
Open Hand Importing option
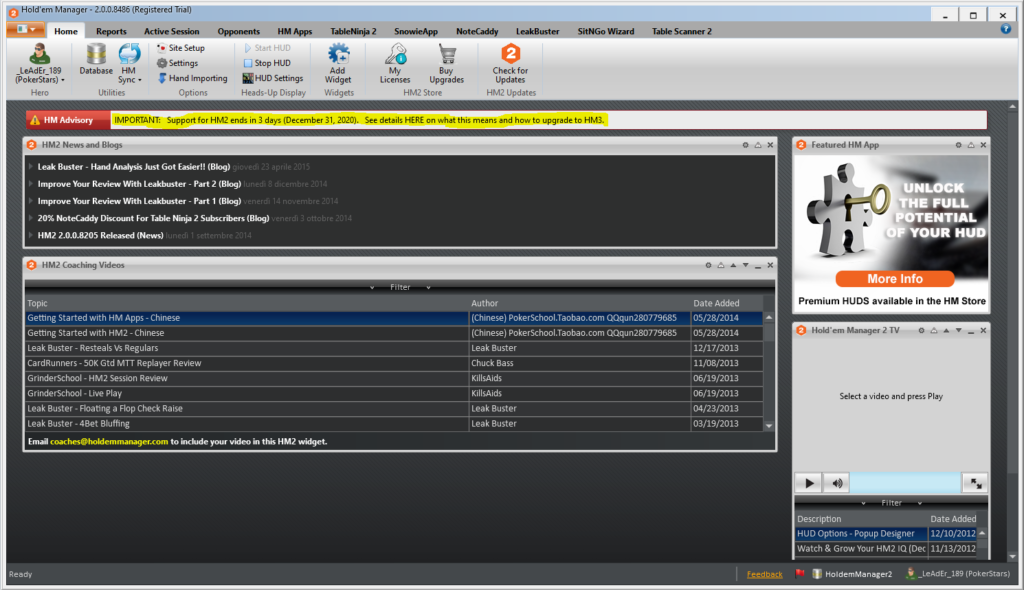[192, 78]
